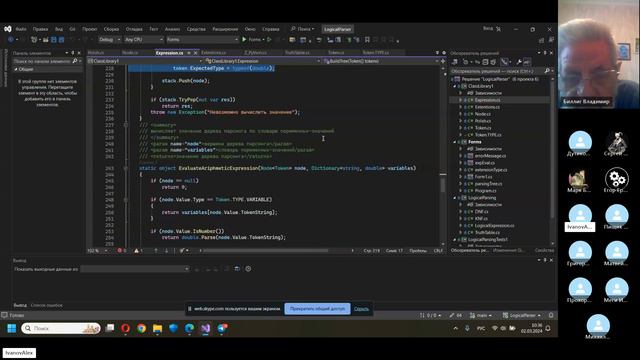Collapse the LogicalParsing project node
Screen dimensions: 640x360
coord(455,198)
